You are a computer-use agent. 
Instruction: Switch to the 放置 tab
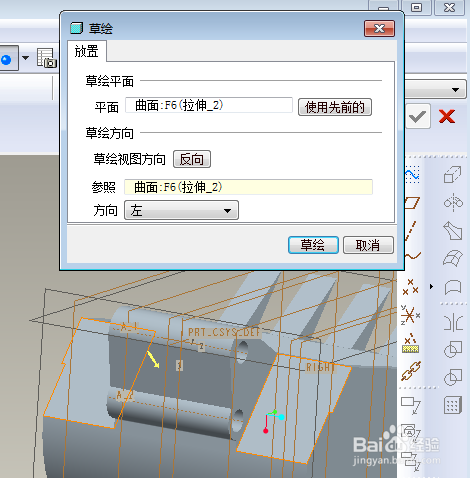pos(87,51)
